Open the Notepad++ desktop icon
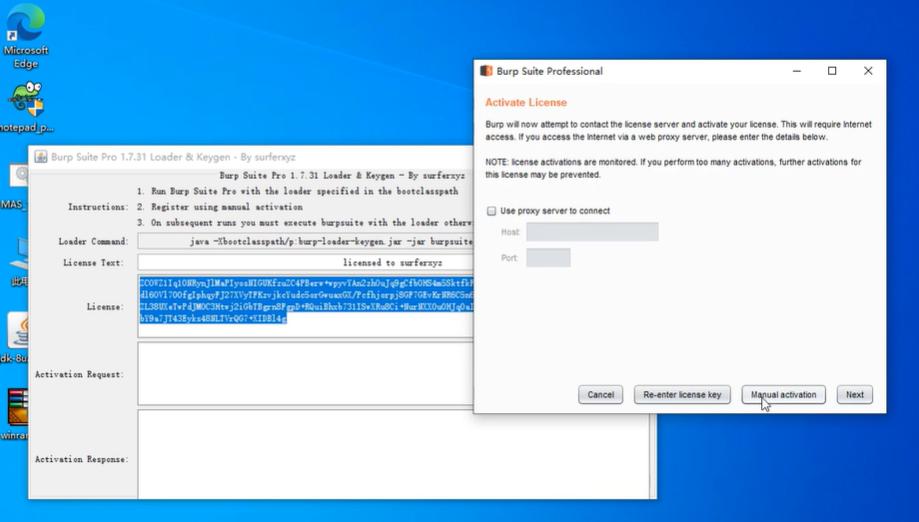This screenshot has height=522, width=919. [x=26, y=107]
